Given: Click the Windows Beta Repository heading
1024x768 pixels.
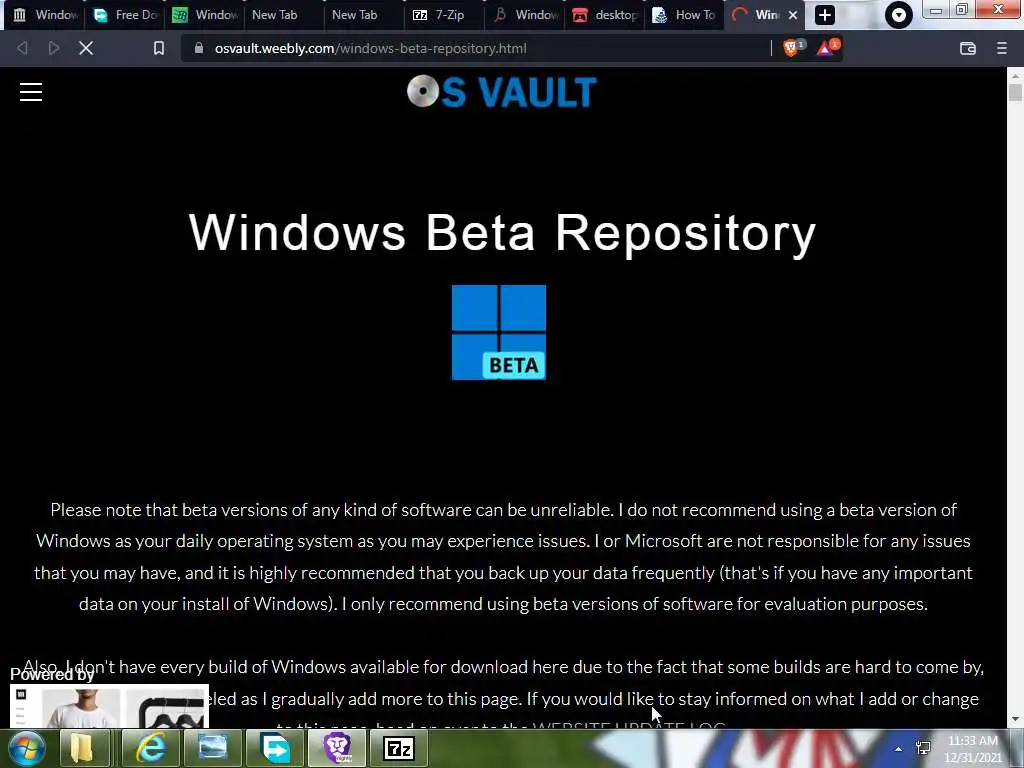Looking at the screenshot, I should click(x=502, y=232).
